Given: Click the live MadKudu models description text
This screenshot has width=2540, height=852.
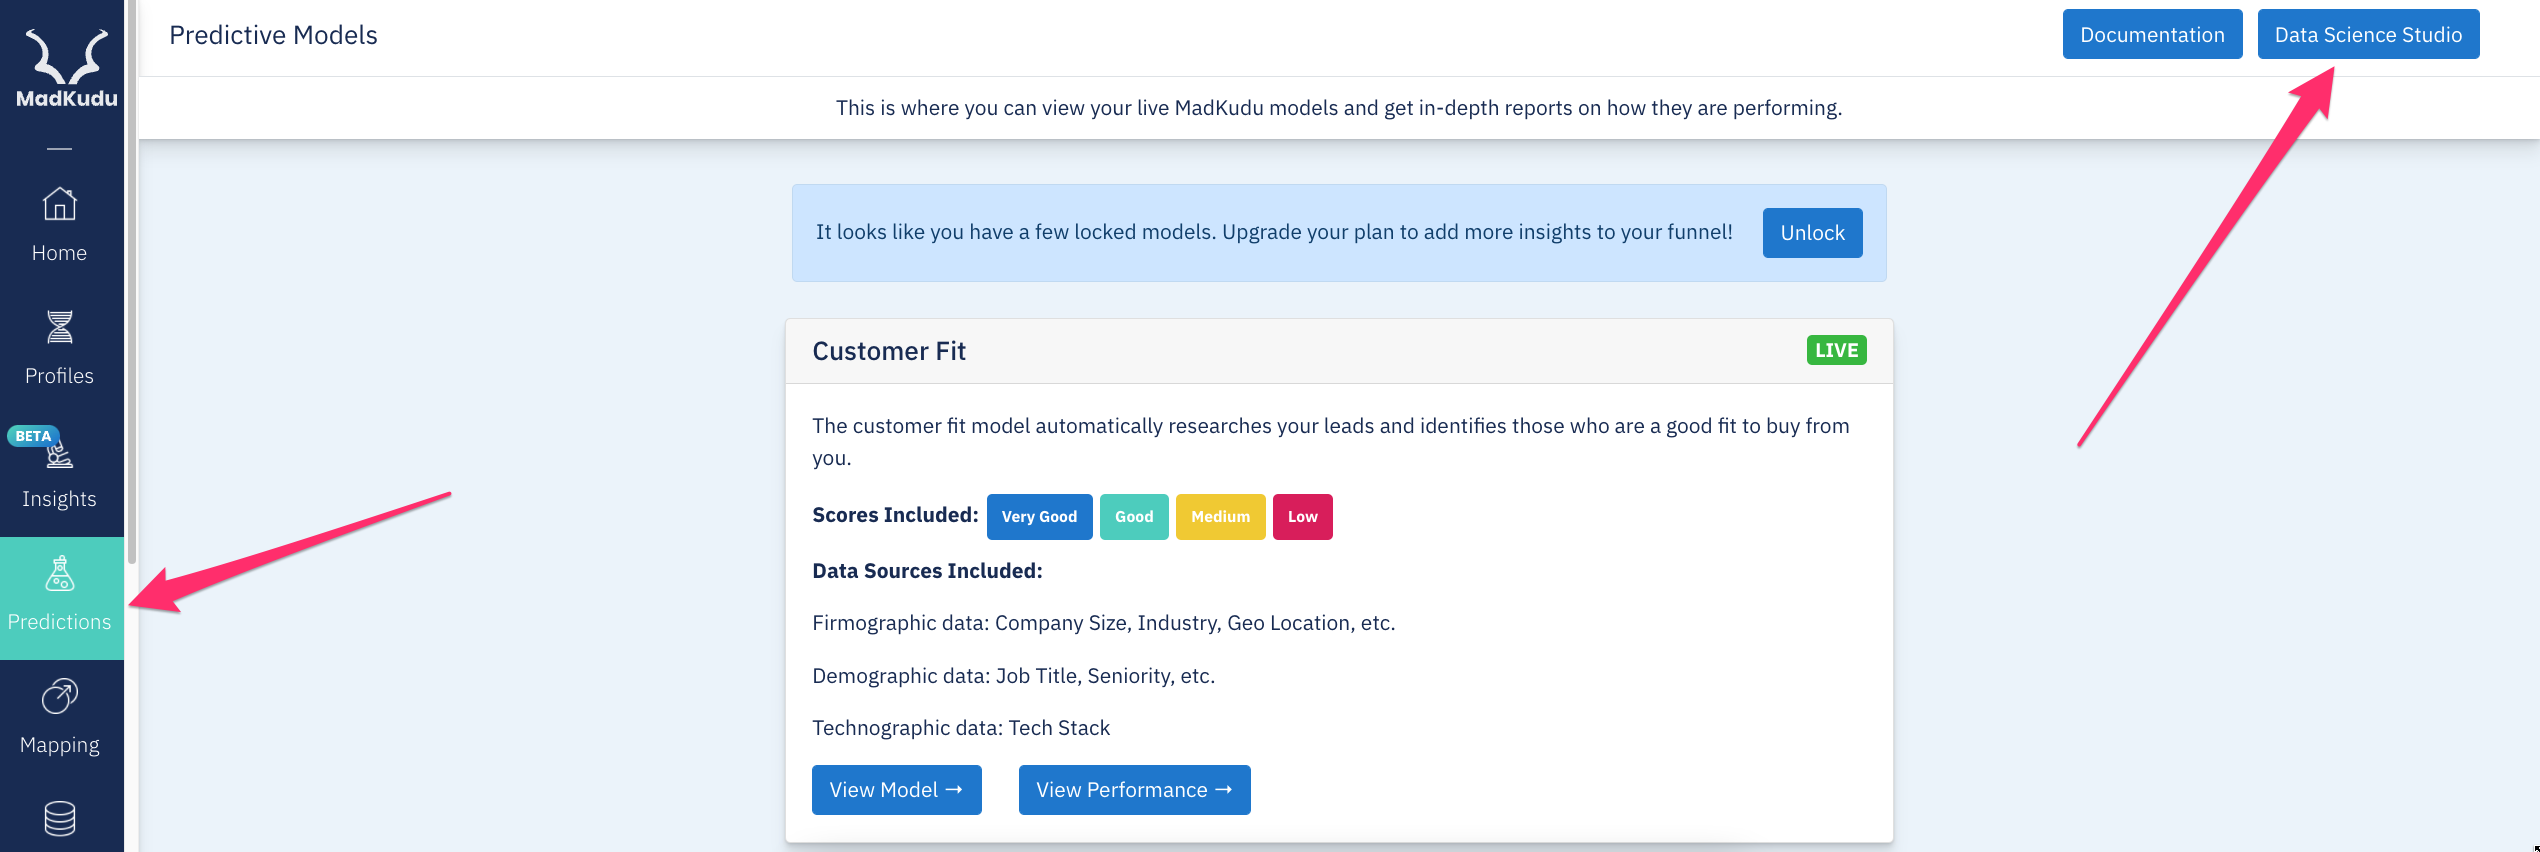Looking at the screenshot, I should [1339, 108].
